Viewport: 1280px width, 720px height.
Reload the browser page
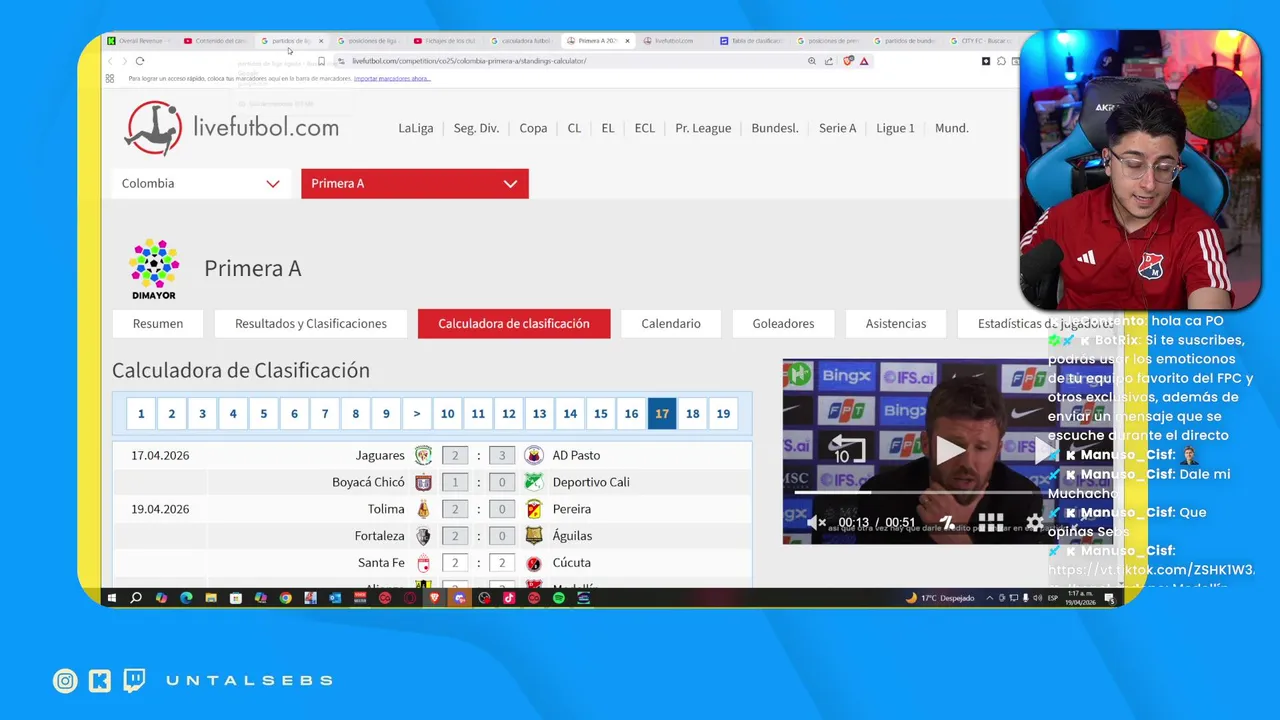(x=140, y=61)
